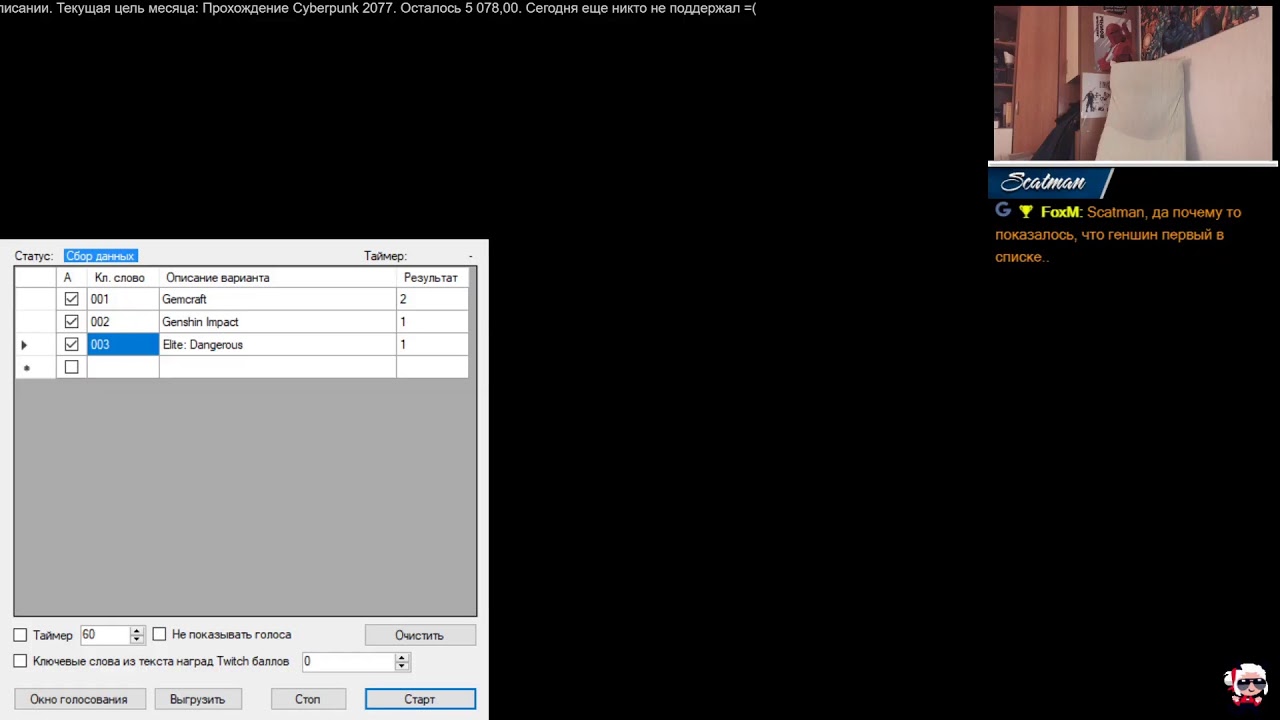This screenshot has height=720, width=1280.
Task: Click the 'Результат' column header
Action: click(432, 278)
